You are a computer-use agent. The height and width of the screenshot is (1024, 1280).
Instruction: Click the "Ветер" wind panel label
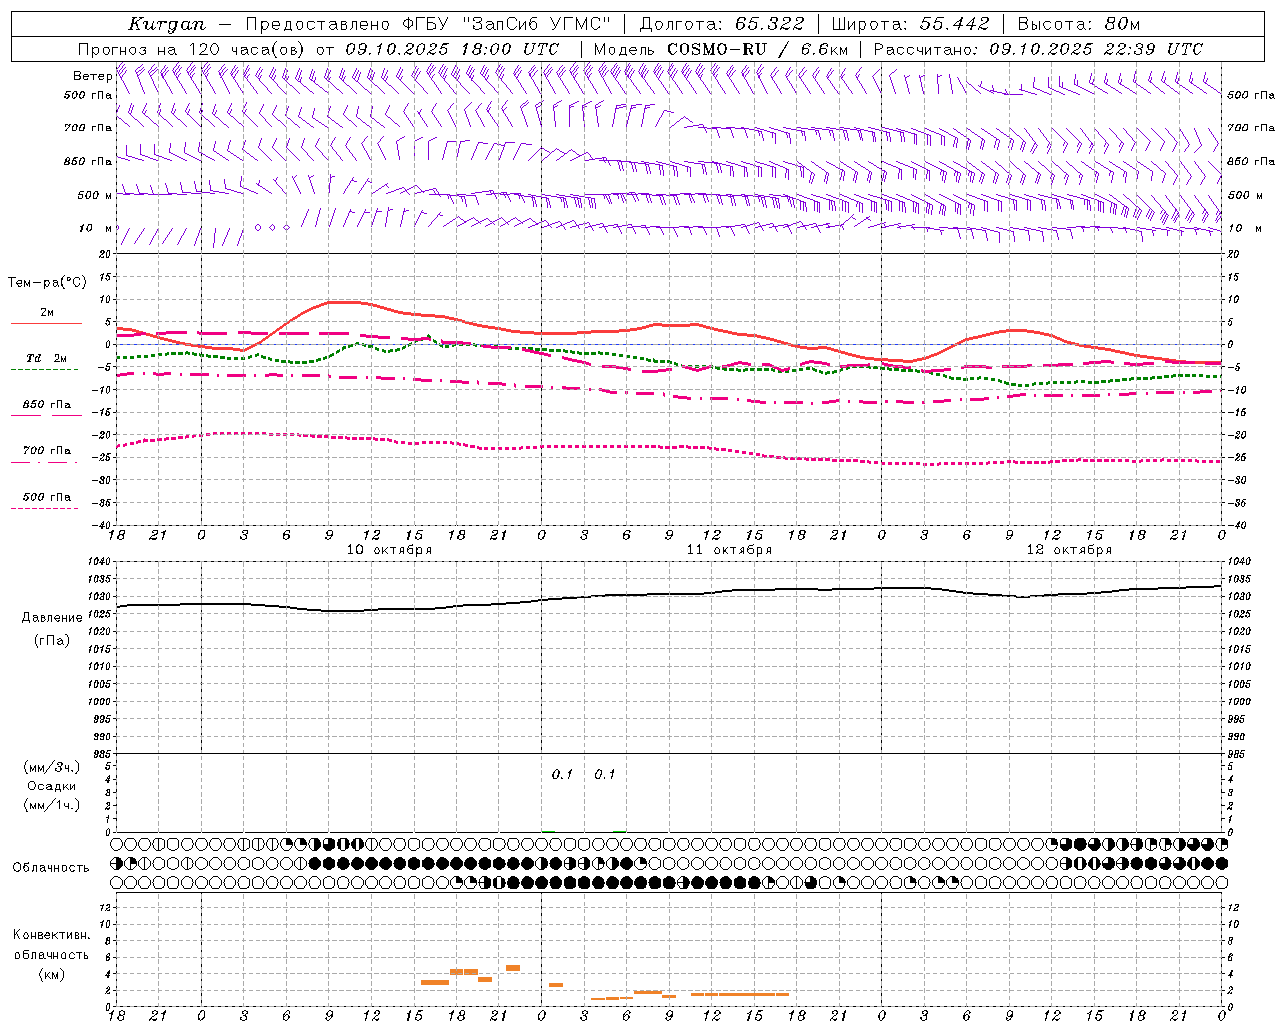point(92,76)
